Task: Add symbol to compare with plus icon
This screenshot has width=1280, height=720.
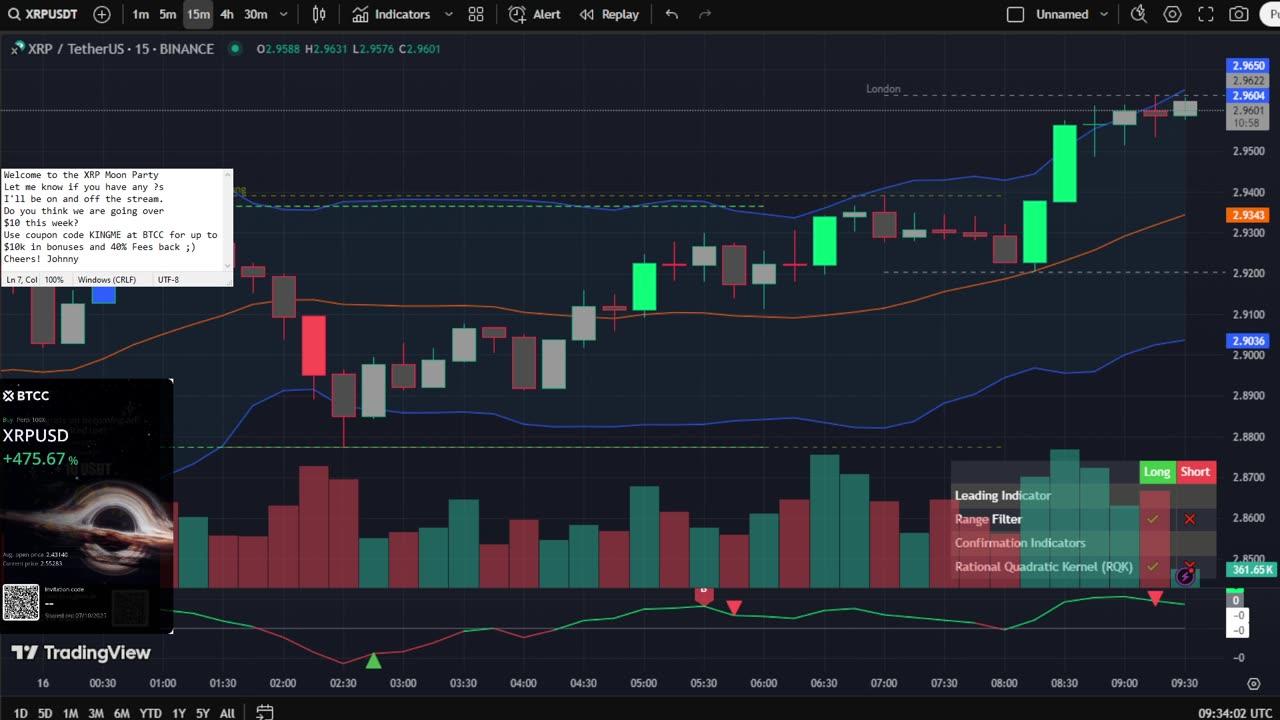Action: [x=102, y=14]
